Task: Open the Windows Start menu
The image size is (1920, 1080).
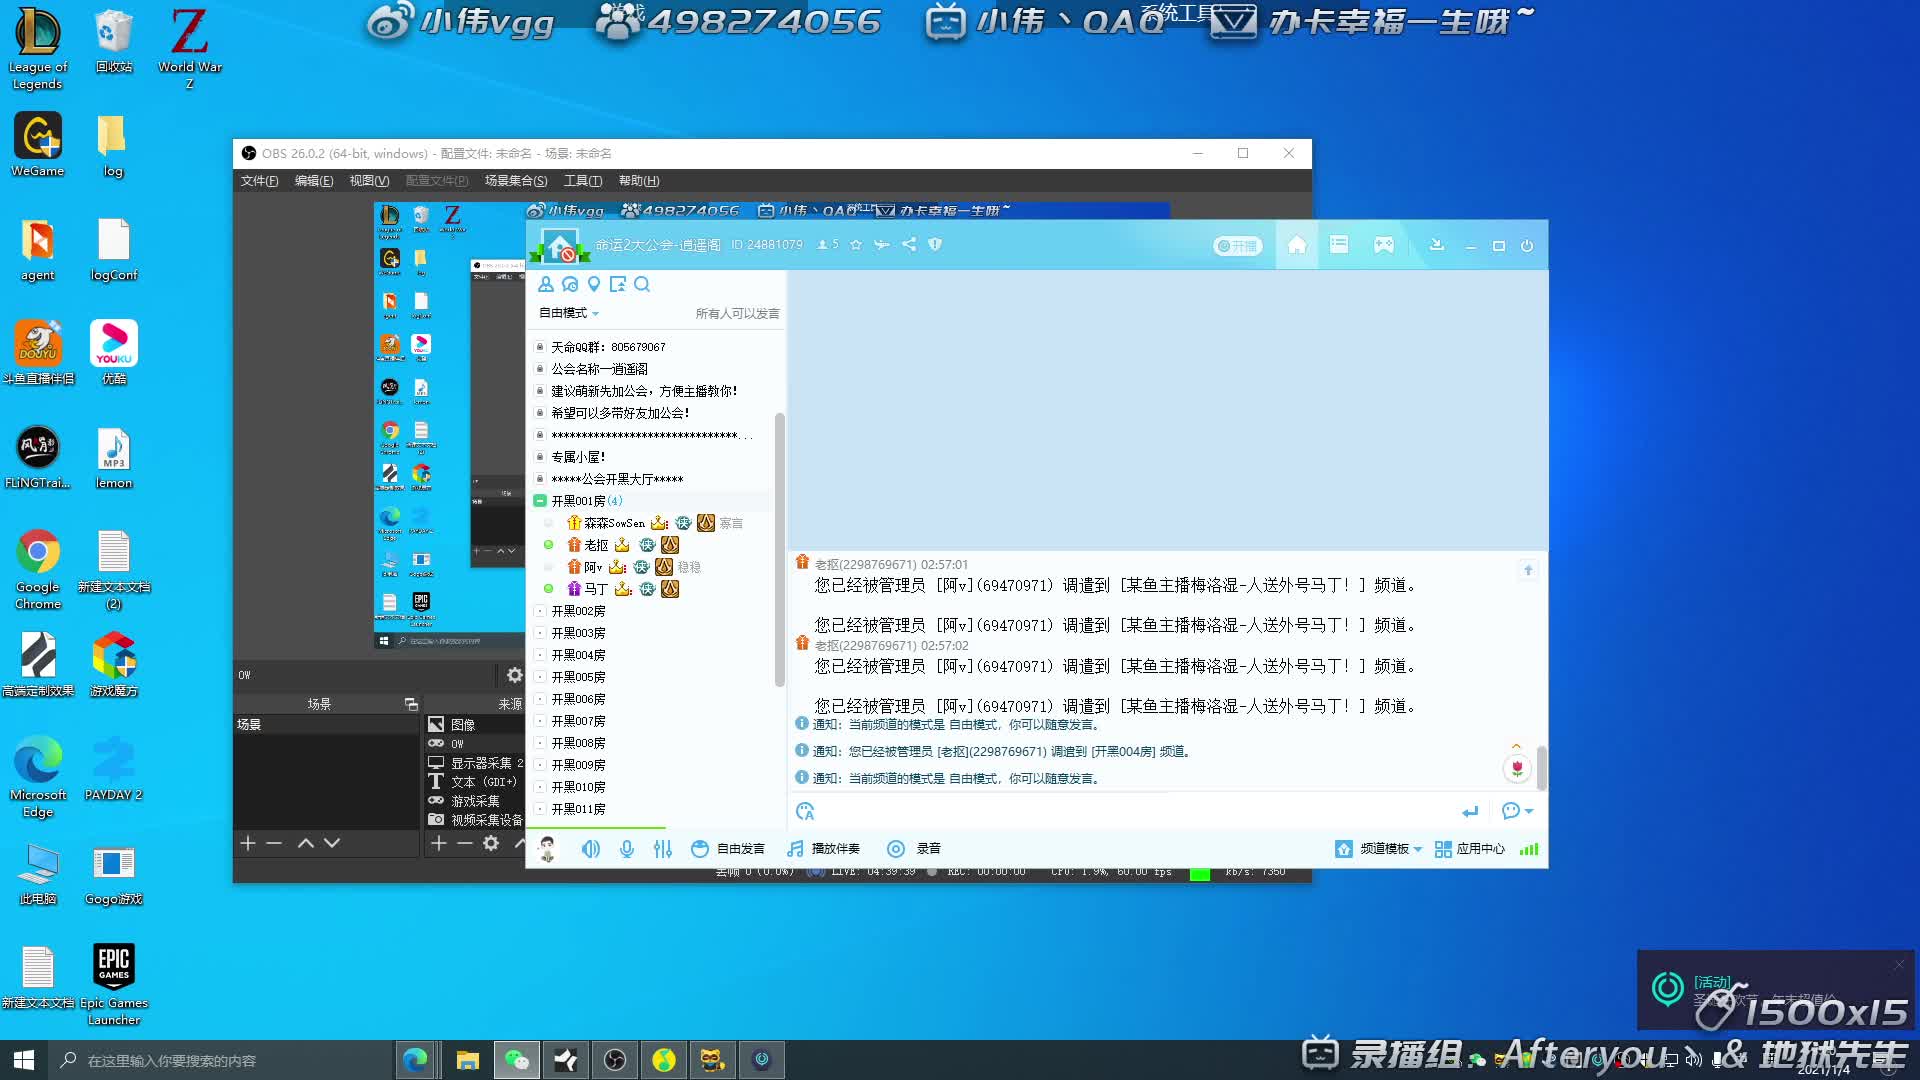Action: click(x=24, y=1060)
